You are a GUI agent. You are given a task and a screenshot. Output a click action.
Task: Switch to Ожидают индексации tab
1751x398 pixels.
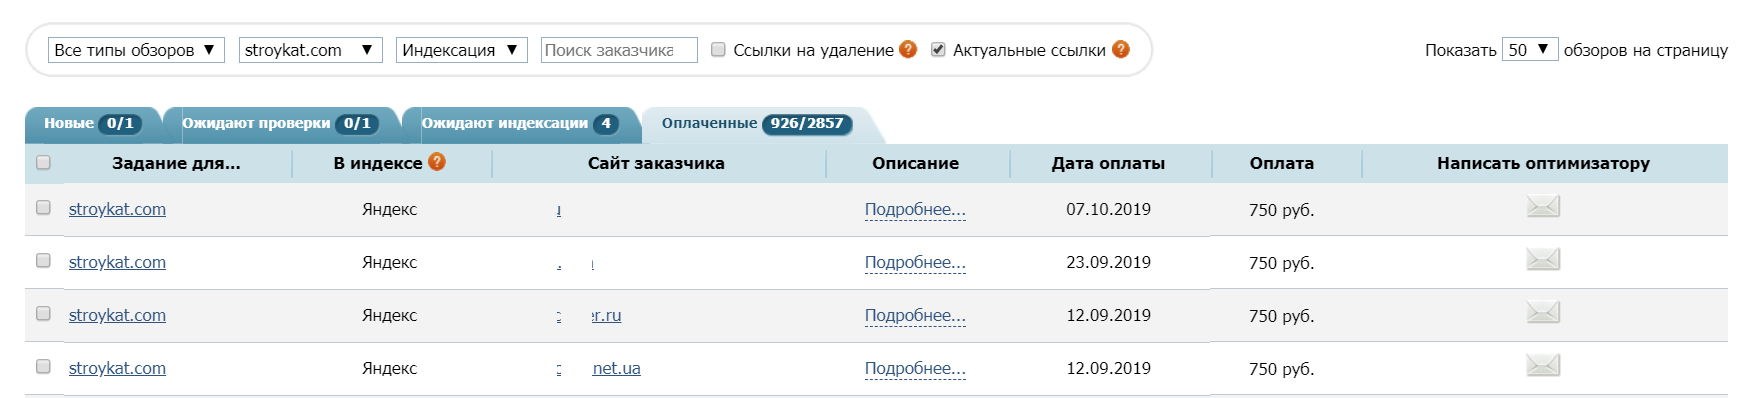click(x=520, y=124)
